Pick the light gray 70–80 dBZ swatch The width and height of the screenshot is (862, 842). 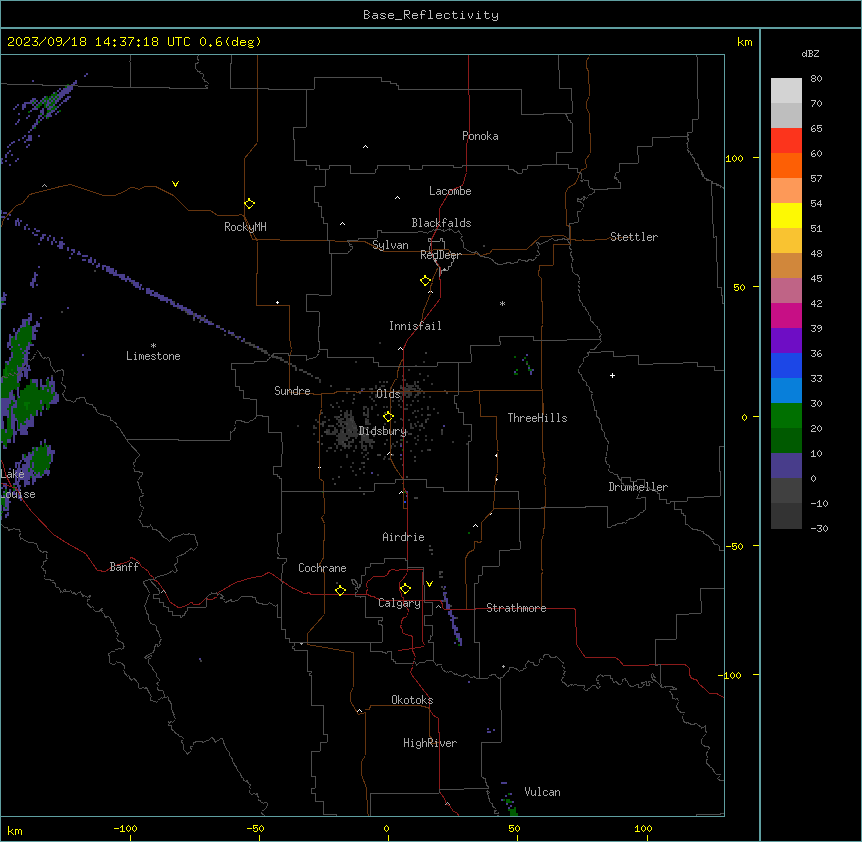coord(786,91)
